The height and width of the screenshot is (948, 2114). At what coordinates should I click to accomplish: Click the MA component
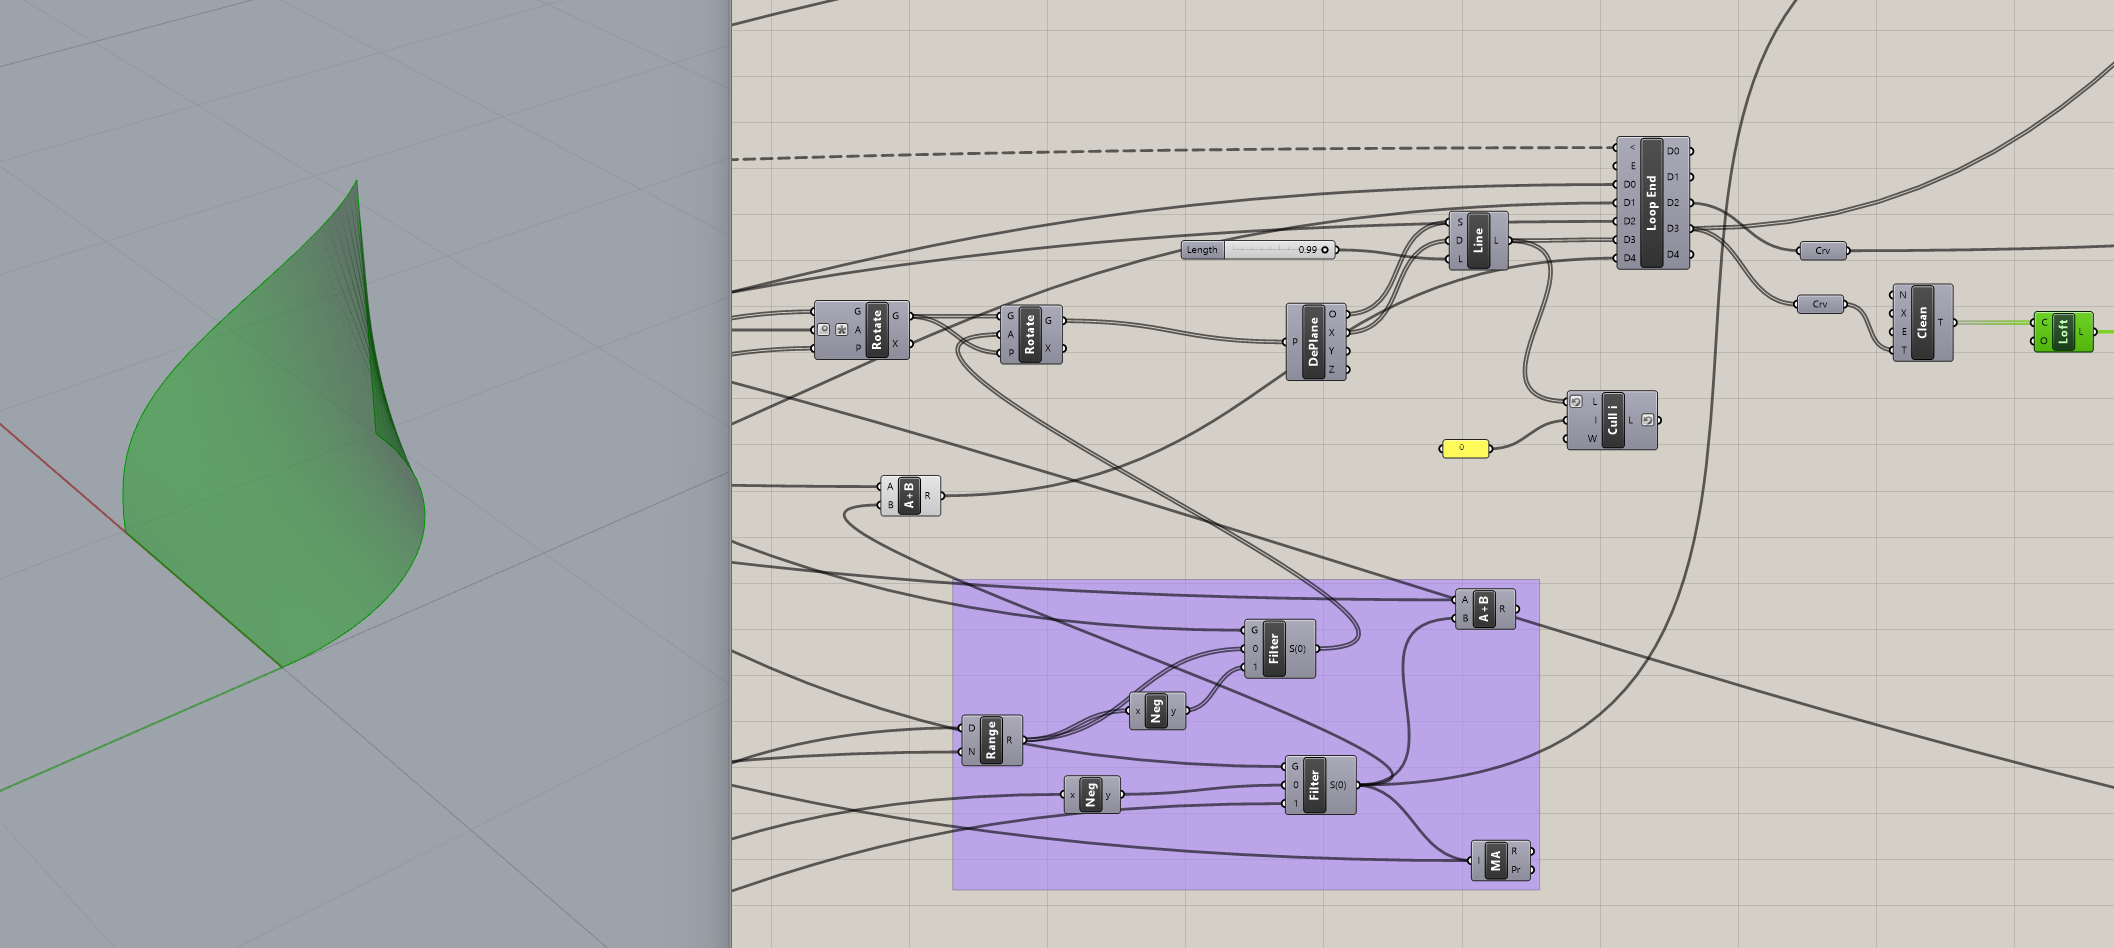tap(1495, 861)
